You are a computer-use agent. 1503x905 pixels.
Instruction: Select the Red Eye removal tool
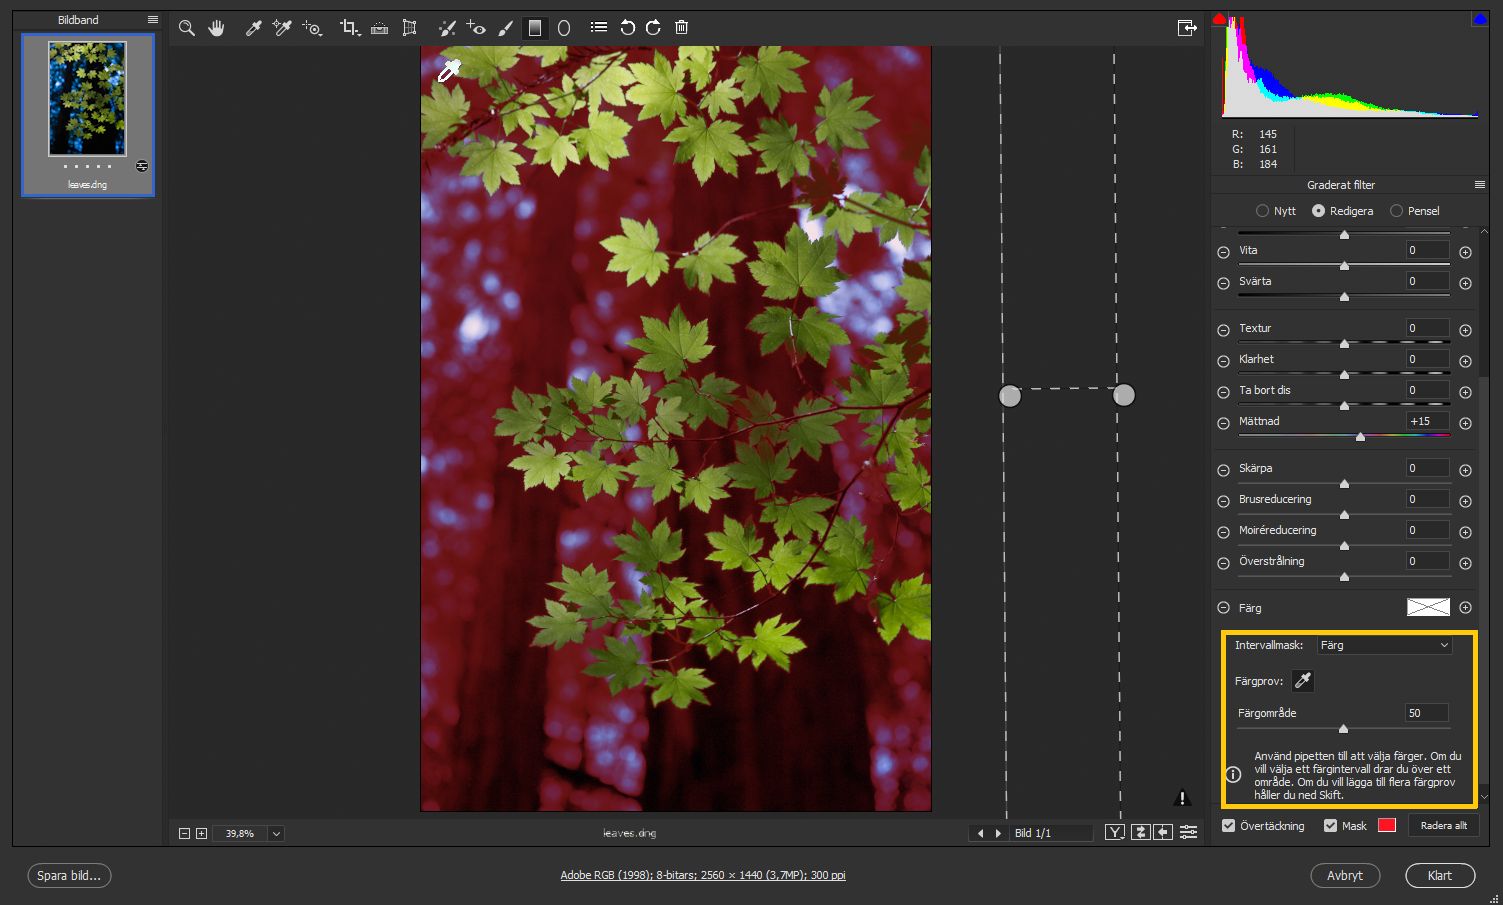tap(476, 28)
